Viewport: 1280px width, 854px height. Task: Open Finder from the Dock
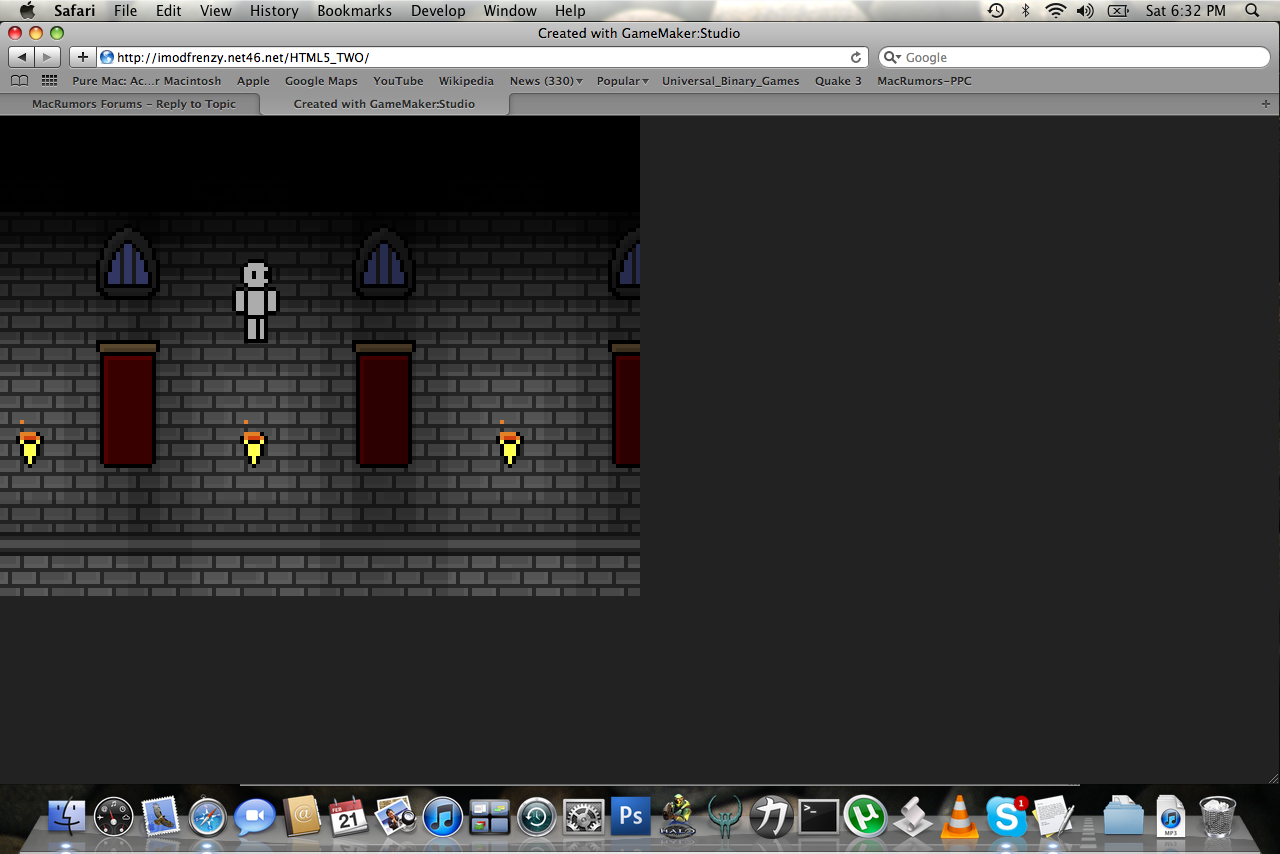[x=67, y=817]
